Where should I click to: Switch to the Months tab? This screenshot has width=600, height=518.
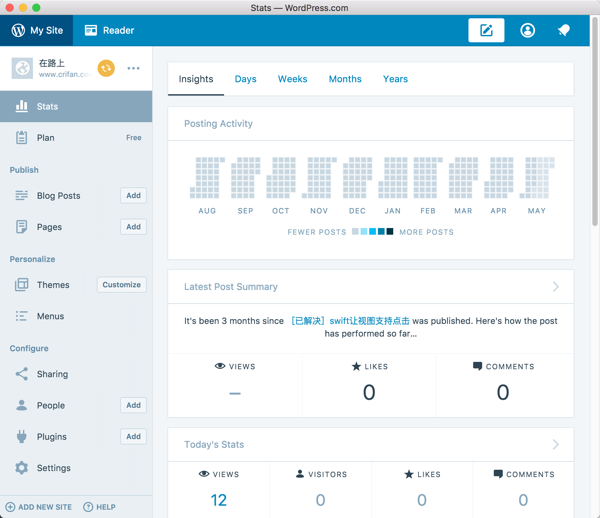pyautogui.click(x=345, y=79)
